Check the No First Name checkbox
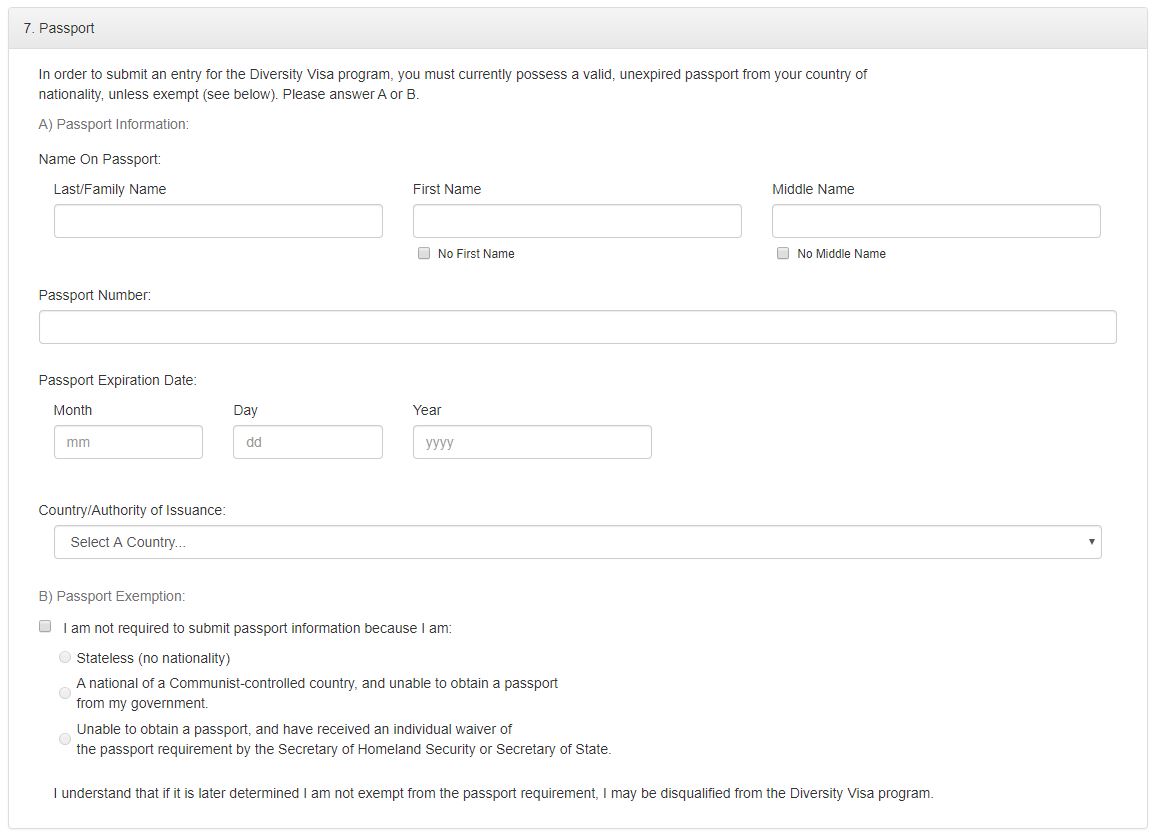This screenshot has height=838, width=1157. (424, 253)
